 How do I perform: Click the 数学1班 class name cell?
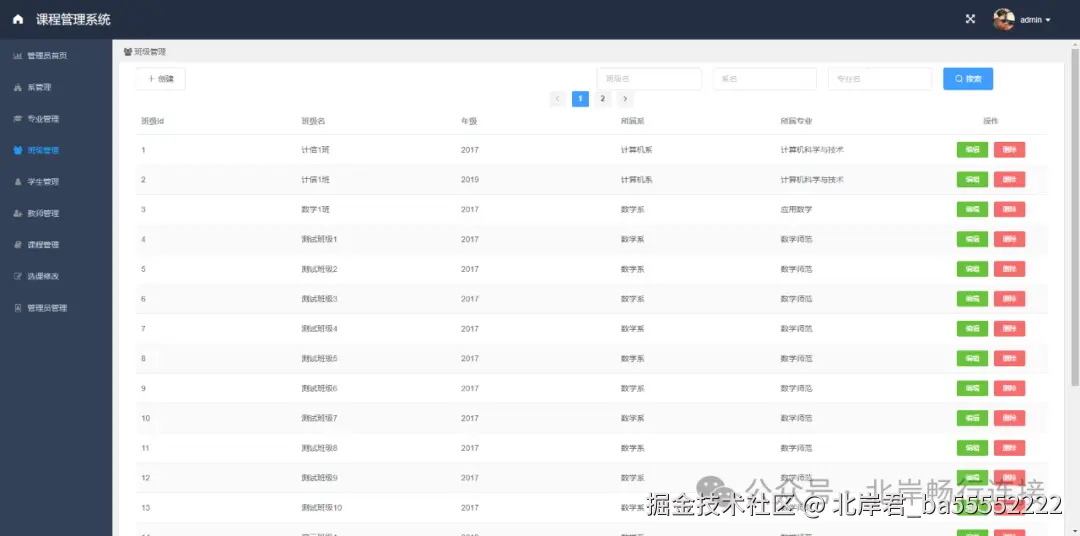pos(315,209)
